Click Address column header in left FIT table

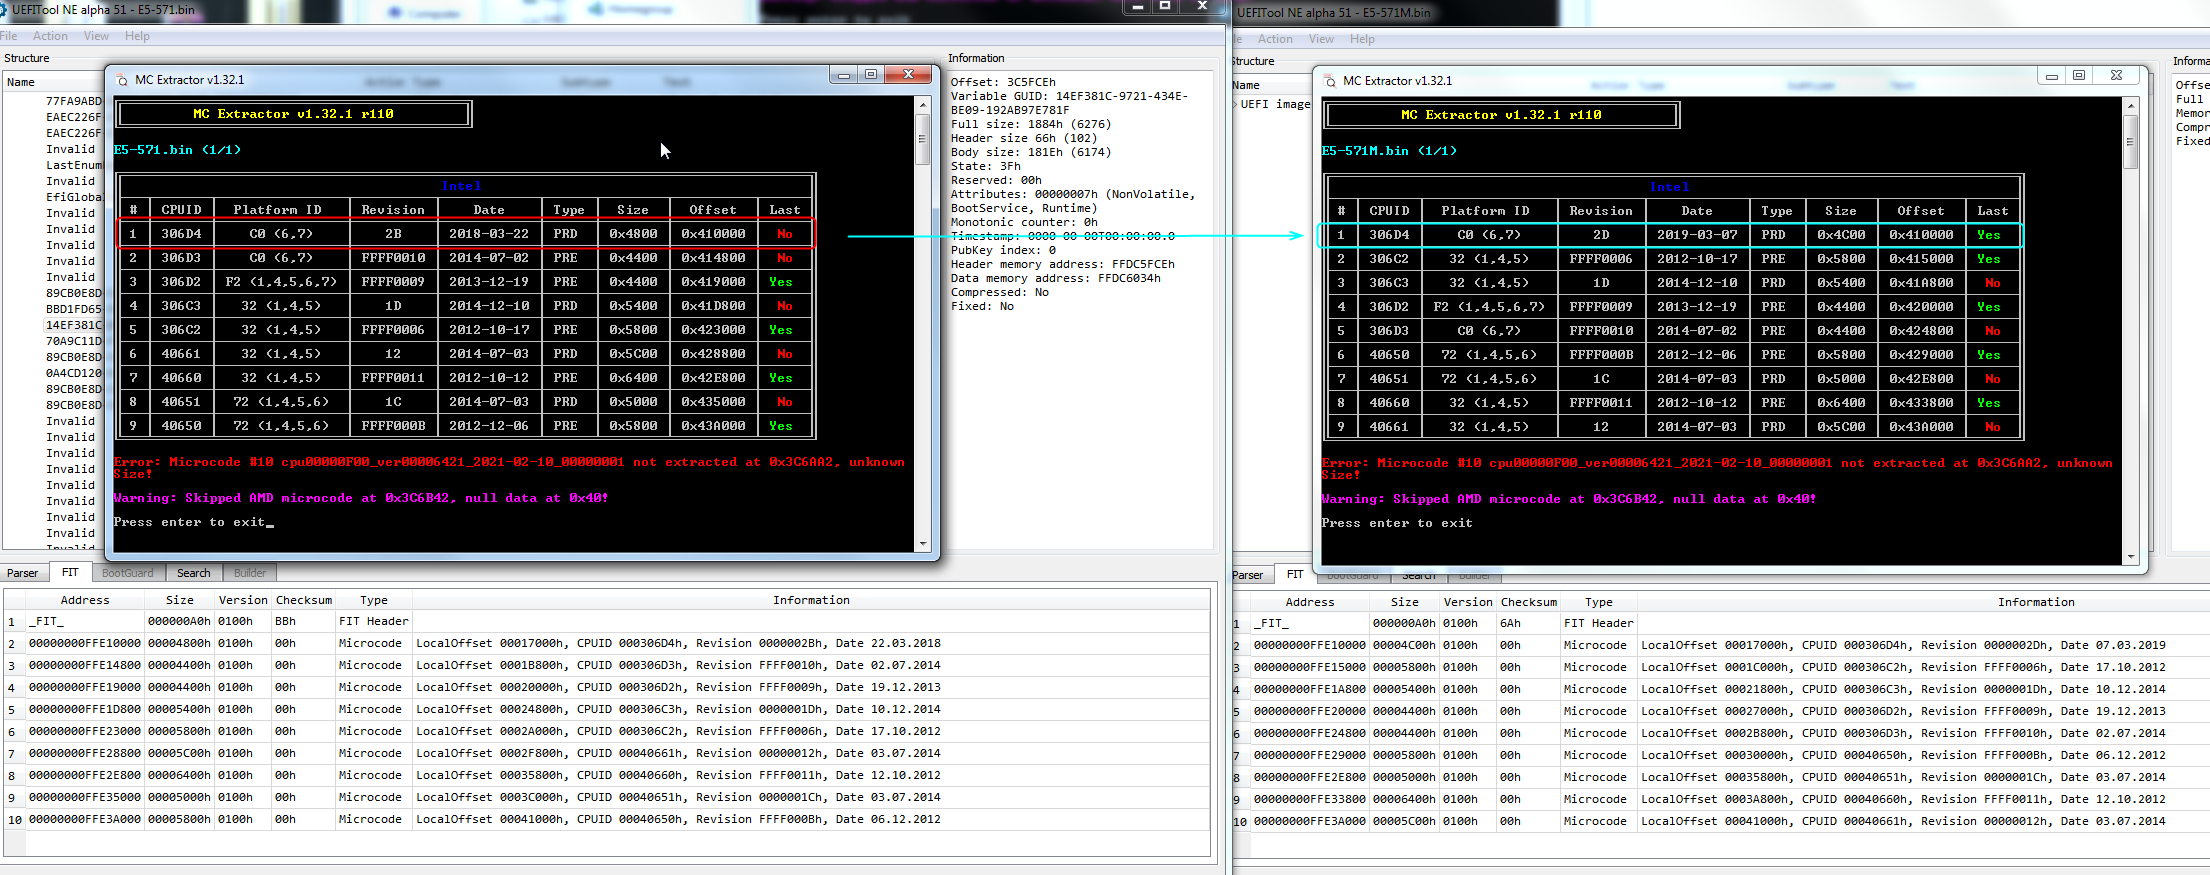(x=85, y=600)
